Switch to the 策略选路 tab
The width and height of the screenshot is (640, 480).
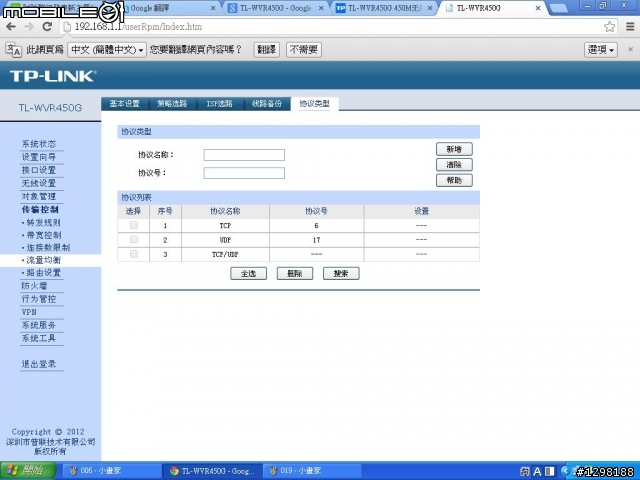[x=172, y=104]
